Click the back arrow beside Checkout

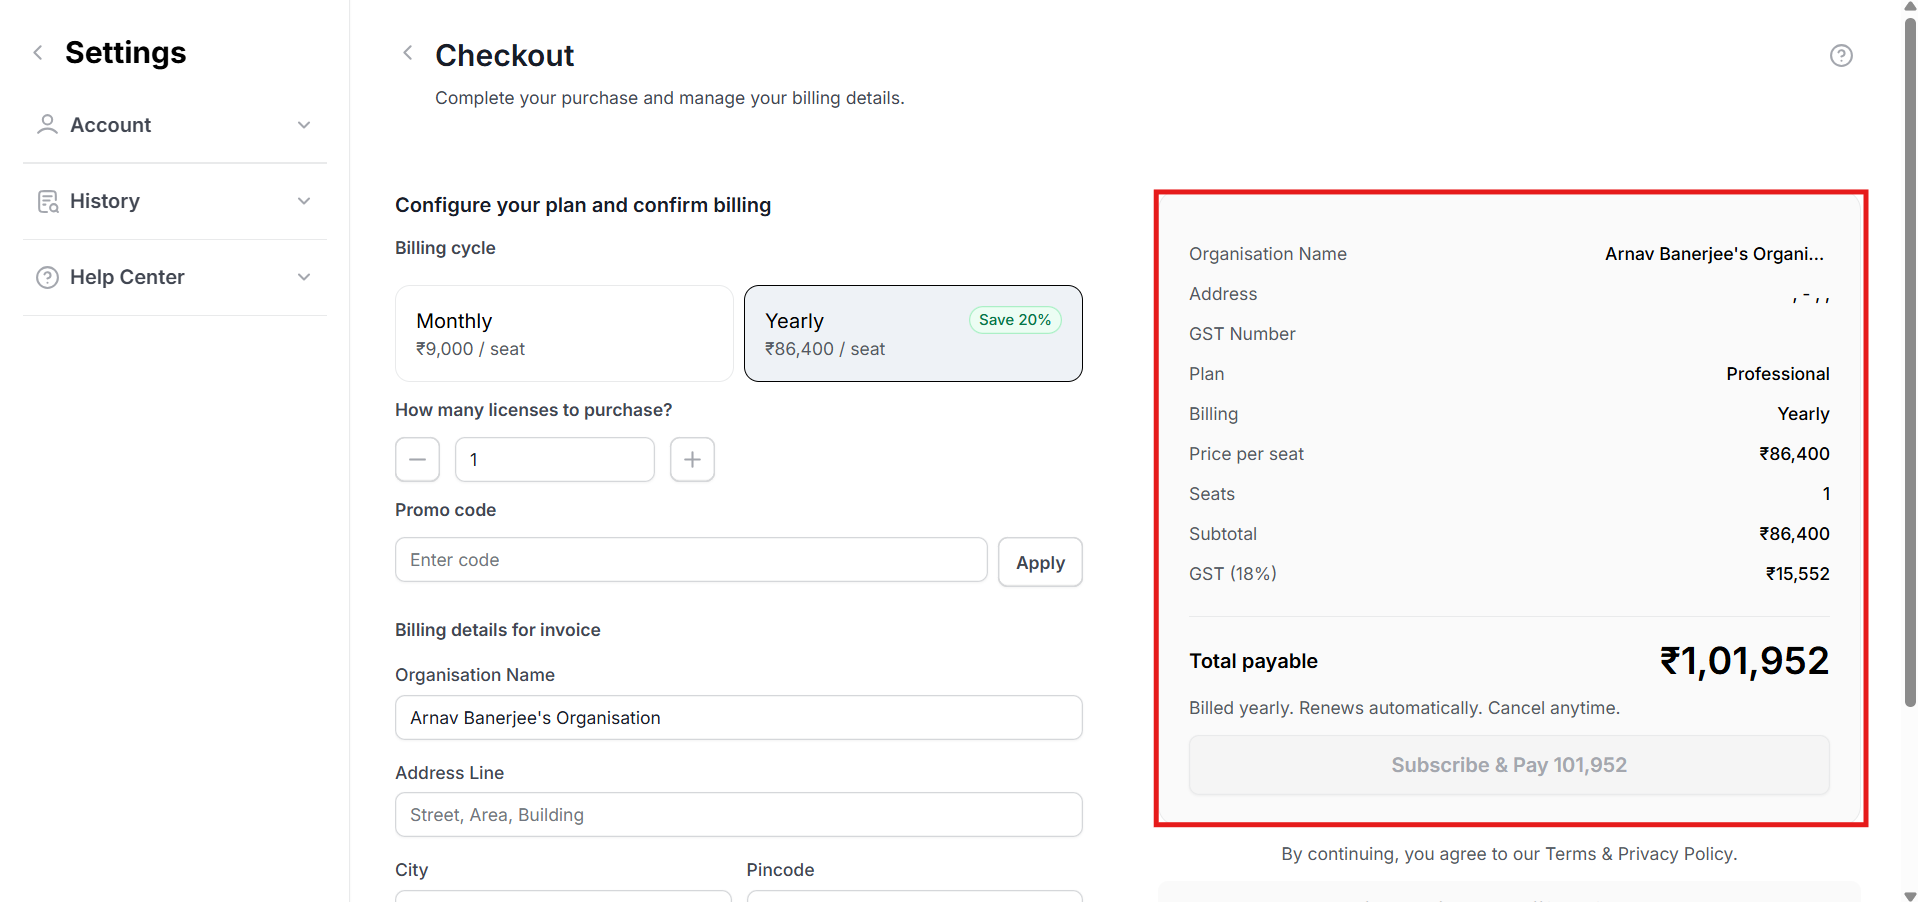[407, 53]
